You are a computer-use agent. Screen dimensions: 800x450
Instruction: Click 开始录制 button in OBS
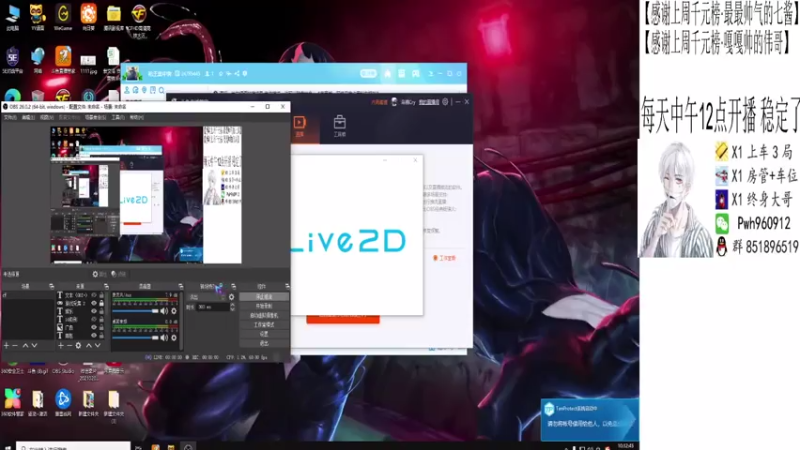[264, 306]
